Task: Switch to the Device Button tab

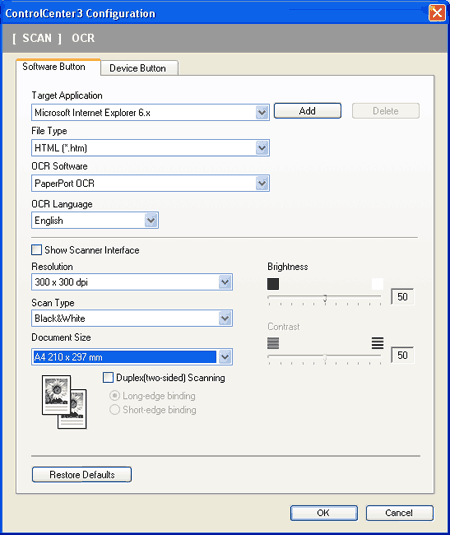Action: pos(138,68)
